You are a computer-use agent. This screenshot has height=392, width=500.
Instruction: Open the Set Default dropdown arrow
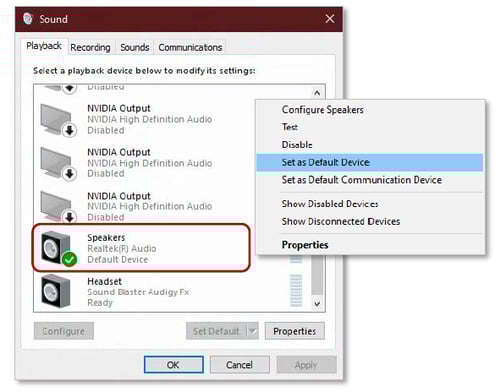coord(253,331)
